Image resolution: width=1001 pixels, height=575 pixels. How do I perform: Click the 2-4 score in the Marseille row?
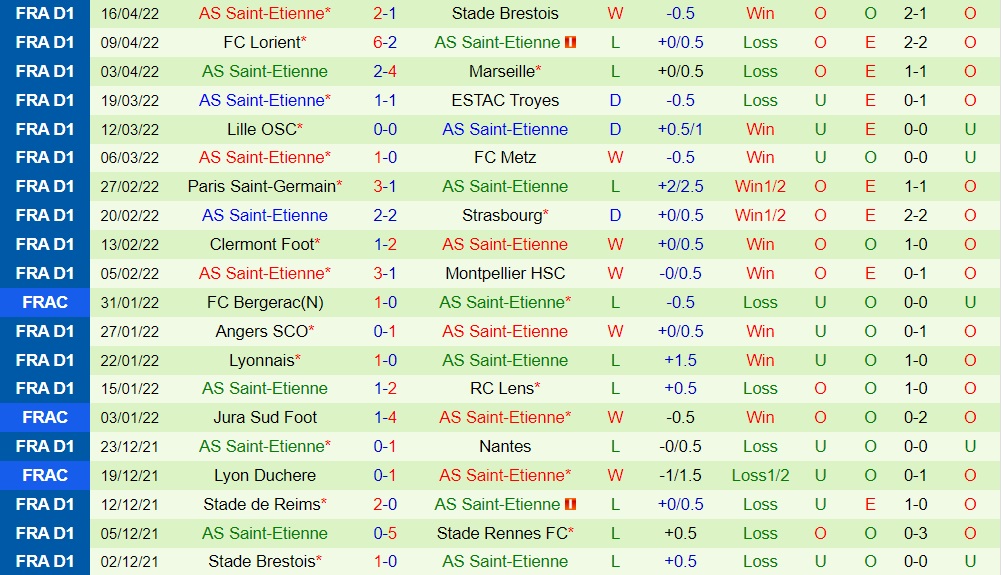[x=385, y=72]
